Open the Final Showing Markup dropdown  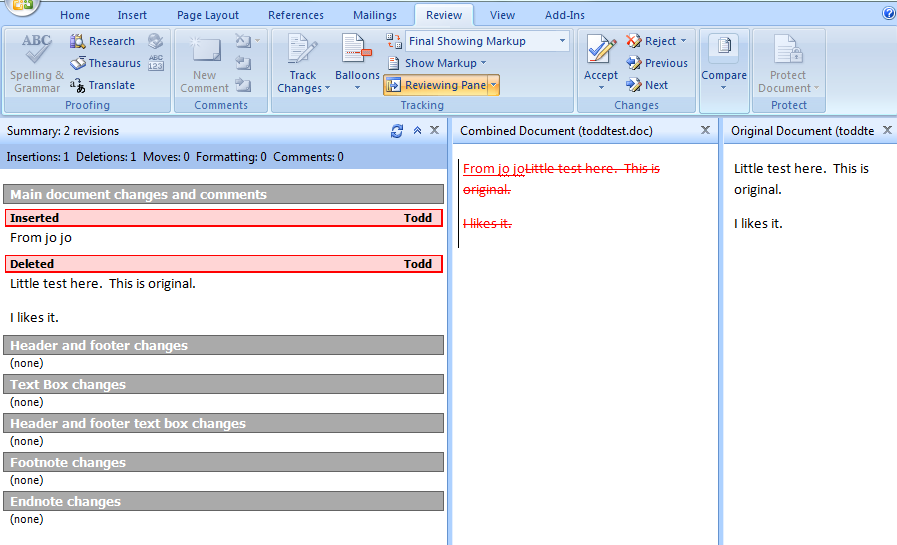point(563,41)
